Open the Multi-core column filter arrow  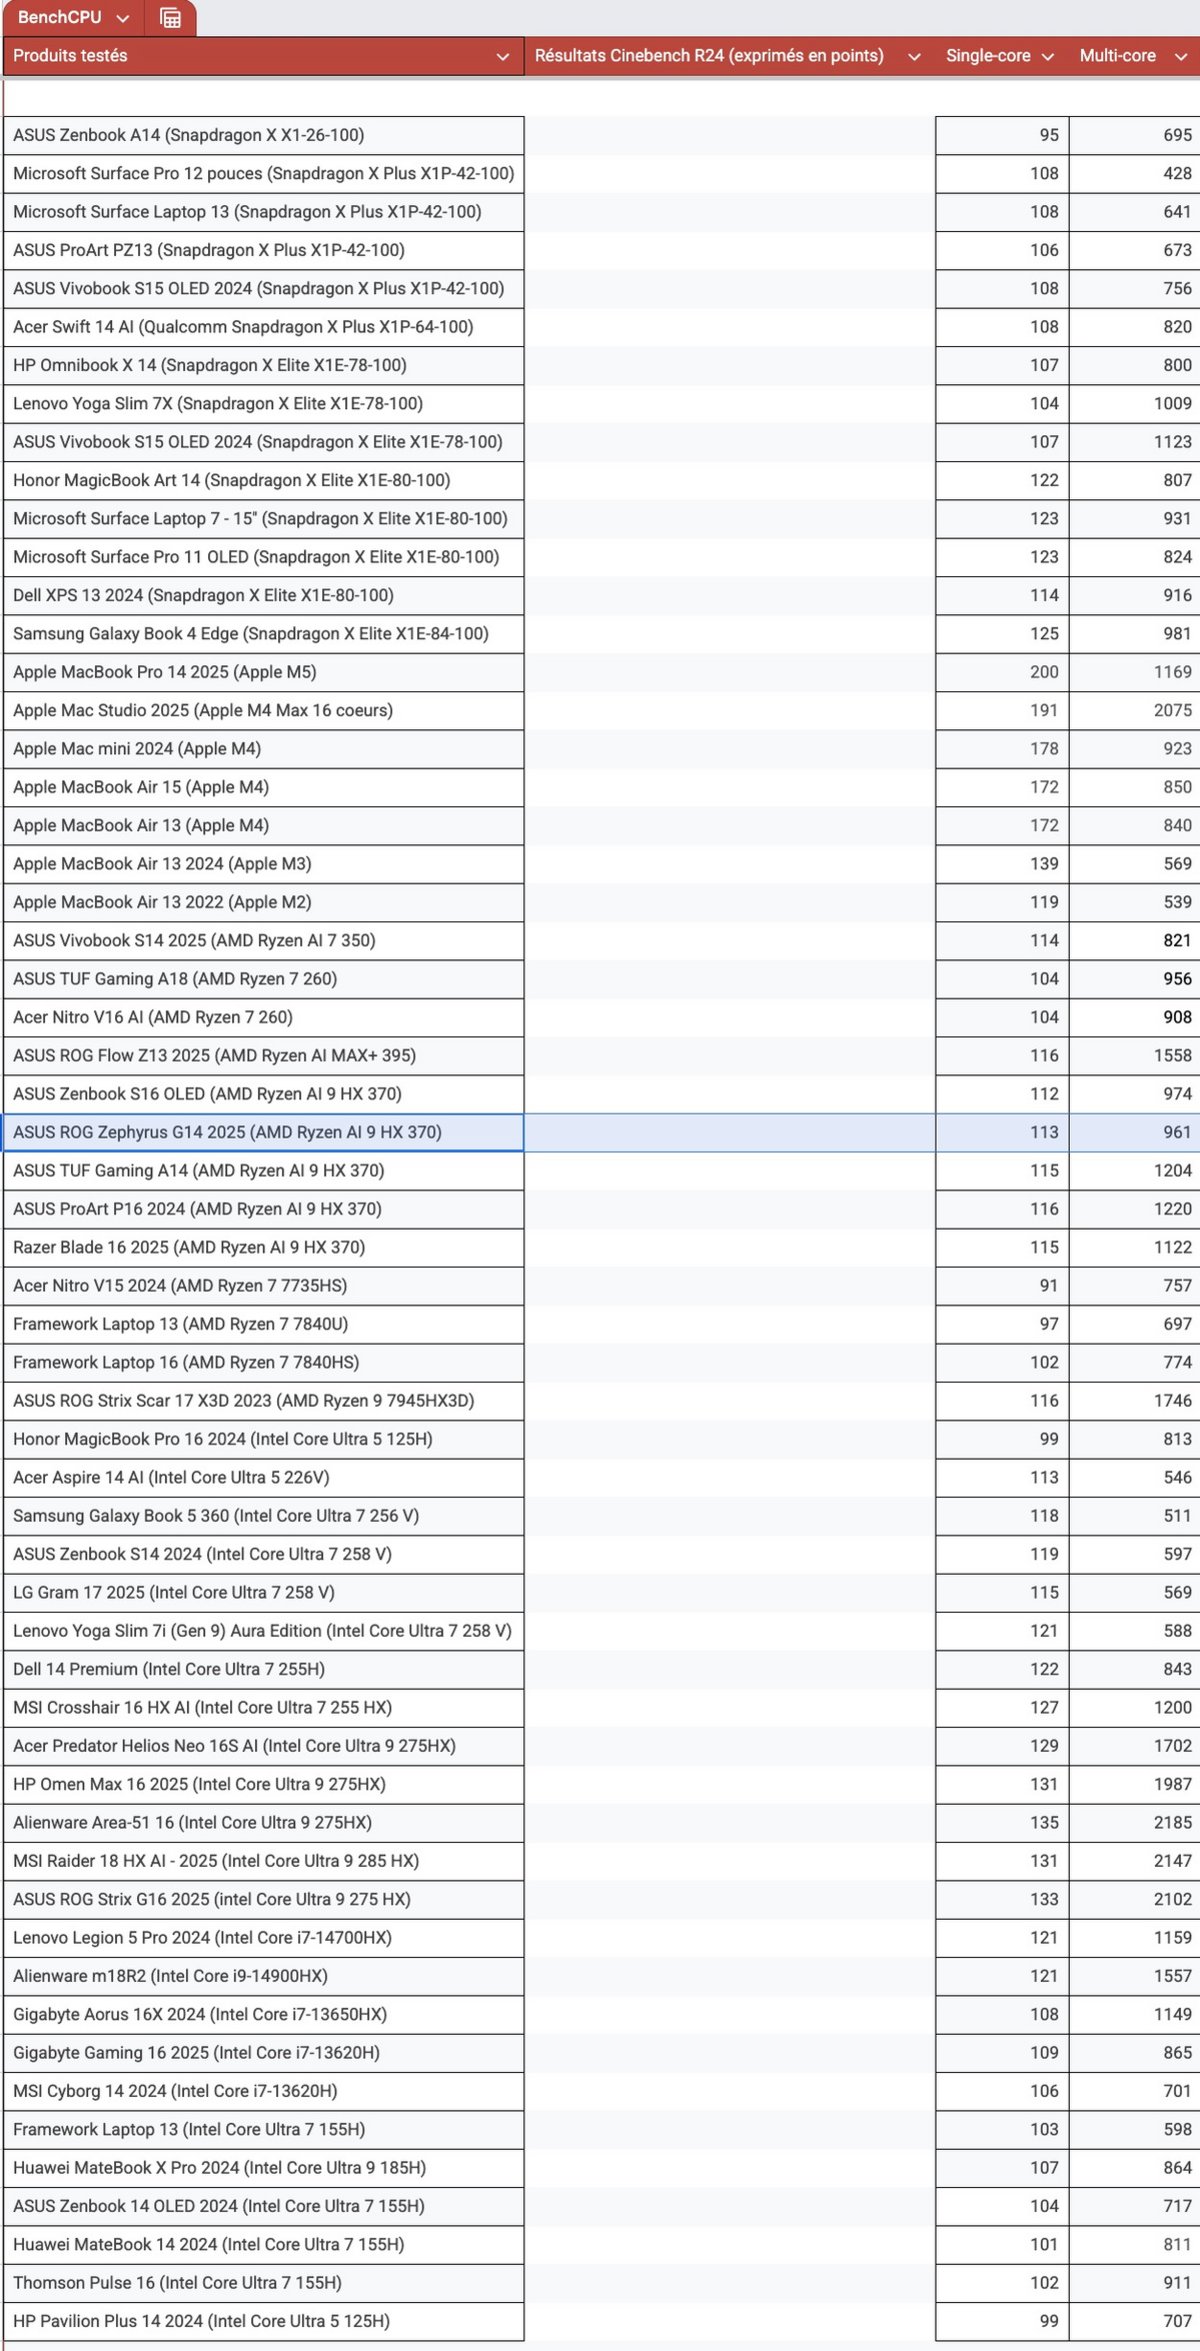(x=1181, y=57)
